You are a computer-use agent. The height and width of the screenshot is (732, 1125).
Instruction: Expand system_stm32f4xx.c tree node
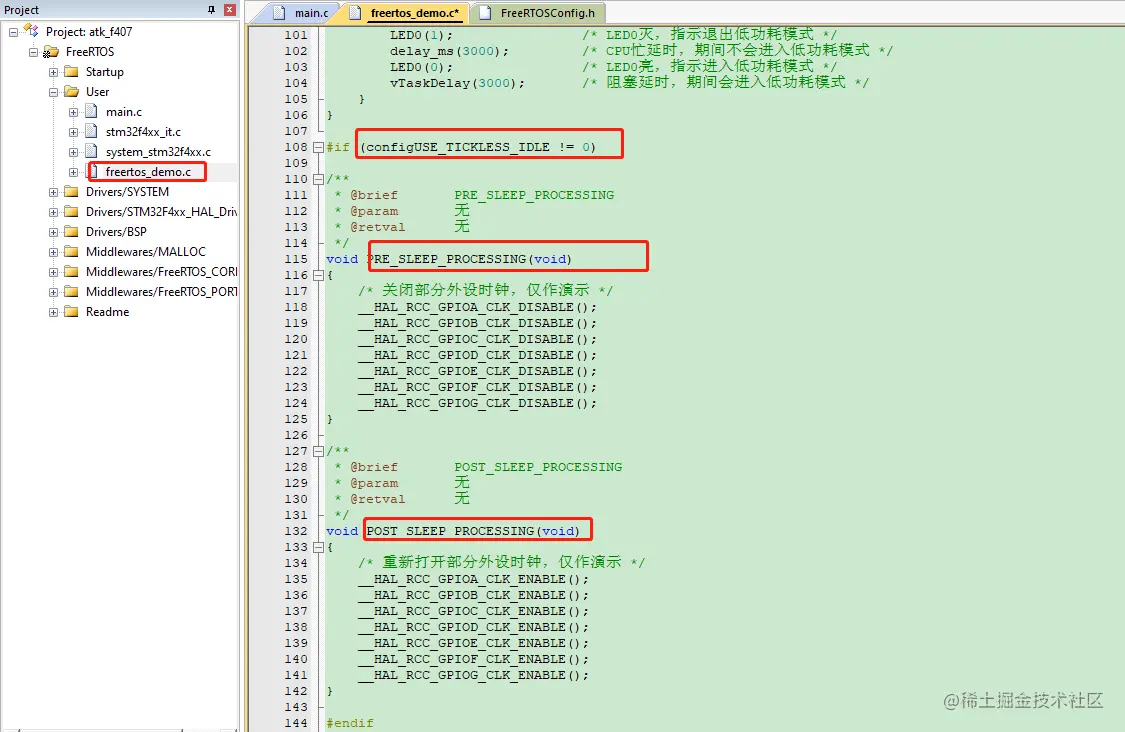74,153
